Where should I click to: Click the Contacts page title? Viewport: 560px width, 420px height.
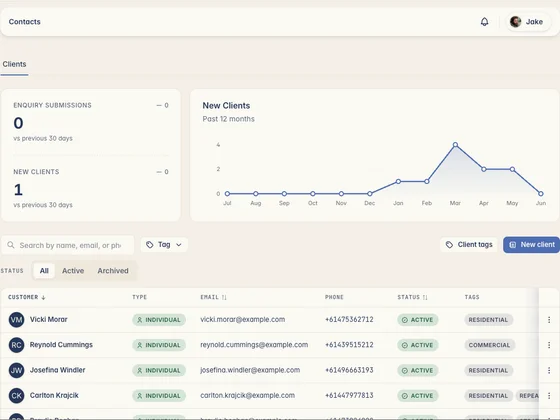point(25,22)
